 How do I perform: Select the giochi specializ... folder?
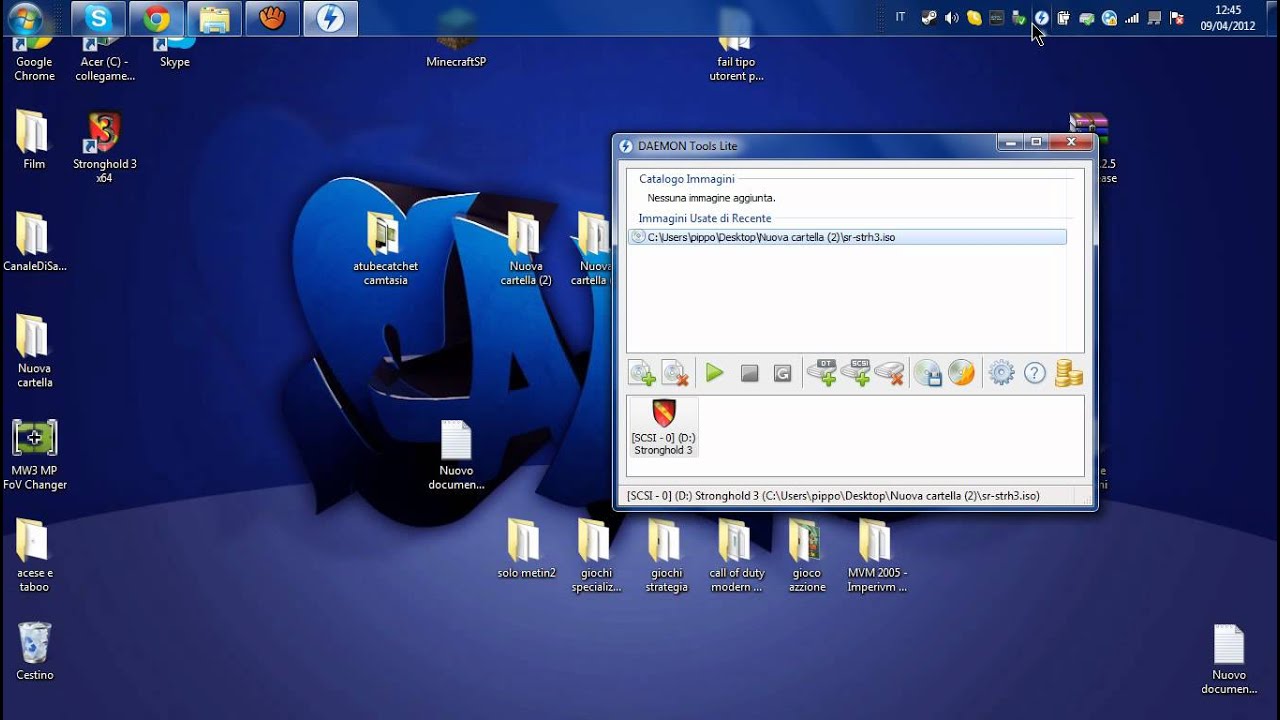point(596,556)
